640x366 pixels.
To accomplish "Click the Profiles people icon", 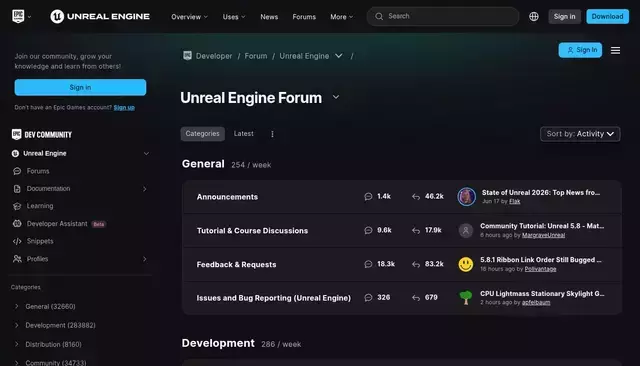I will (17, 259).
